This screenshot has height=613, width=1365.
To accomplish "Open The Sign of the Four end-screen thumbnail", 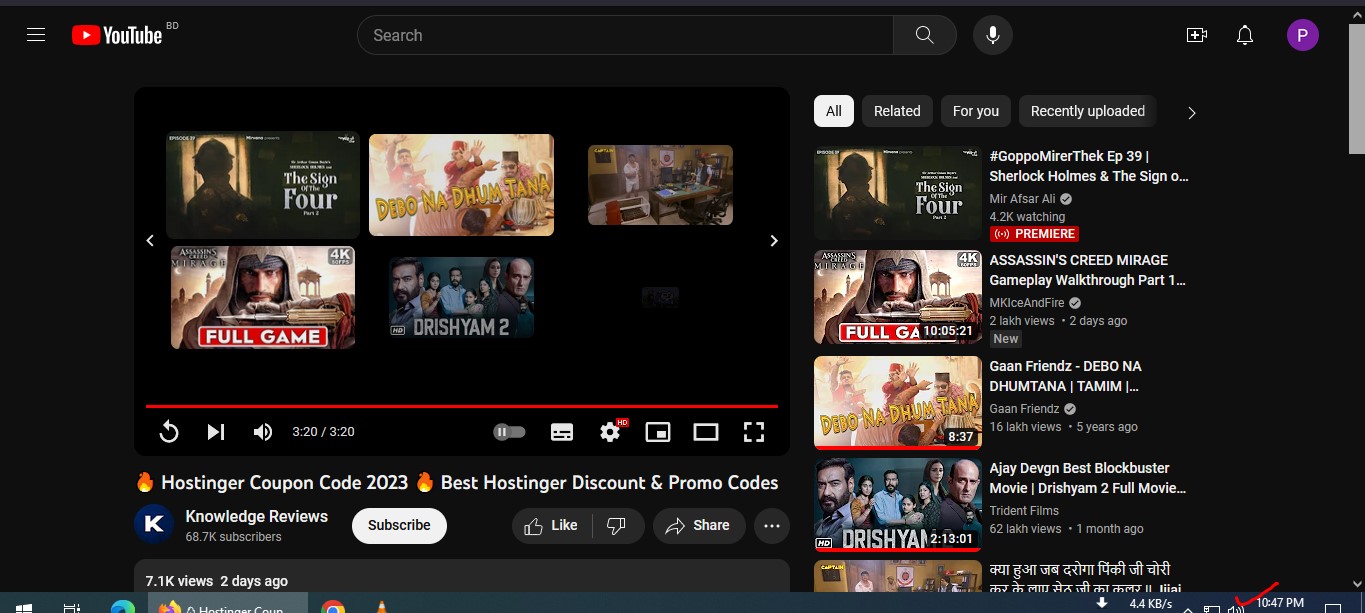I will (x=263, y=185).
